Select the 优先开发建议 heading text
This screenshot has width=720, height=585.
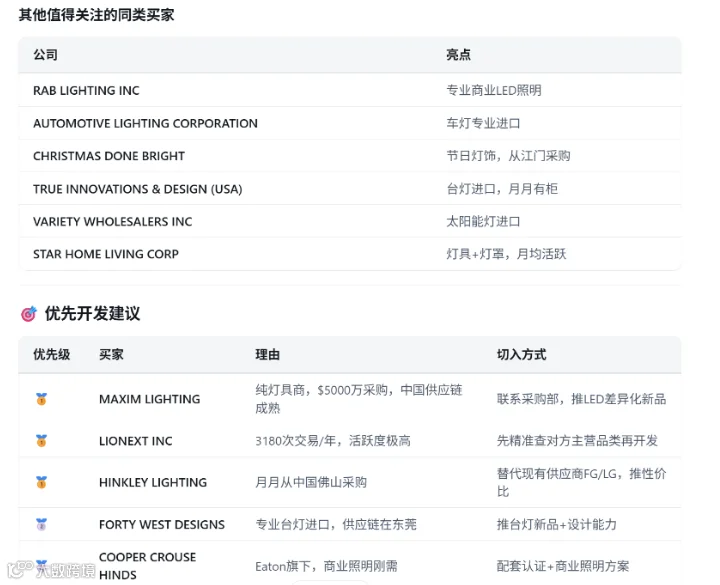coord(92,314)
